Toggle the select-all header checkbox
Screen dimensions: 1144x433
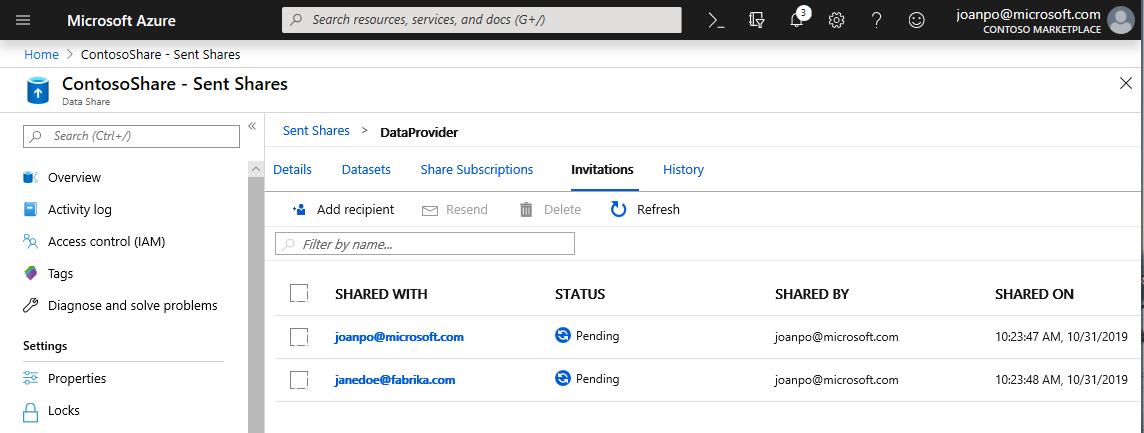click(x=299, y=294)
